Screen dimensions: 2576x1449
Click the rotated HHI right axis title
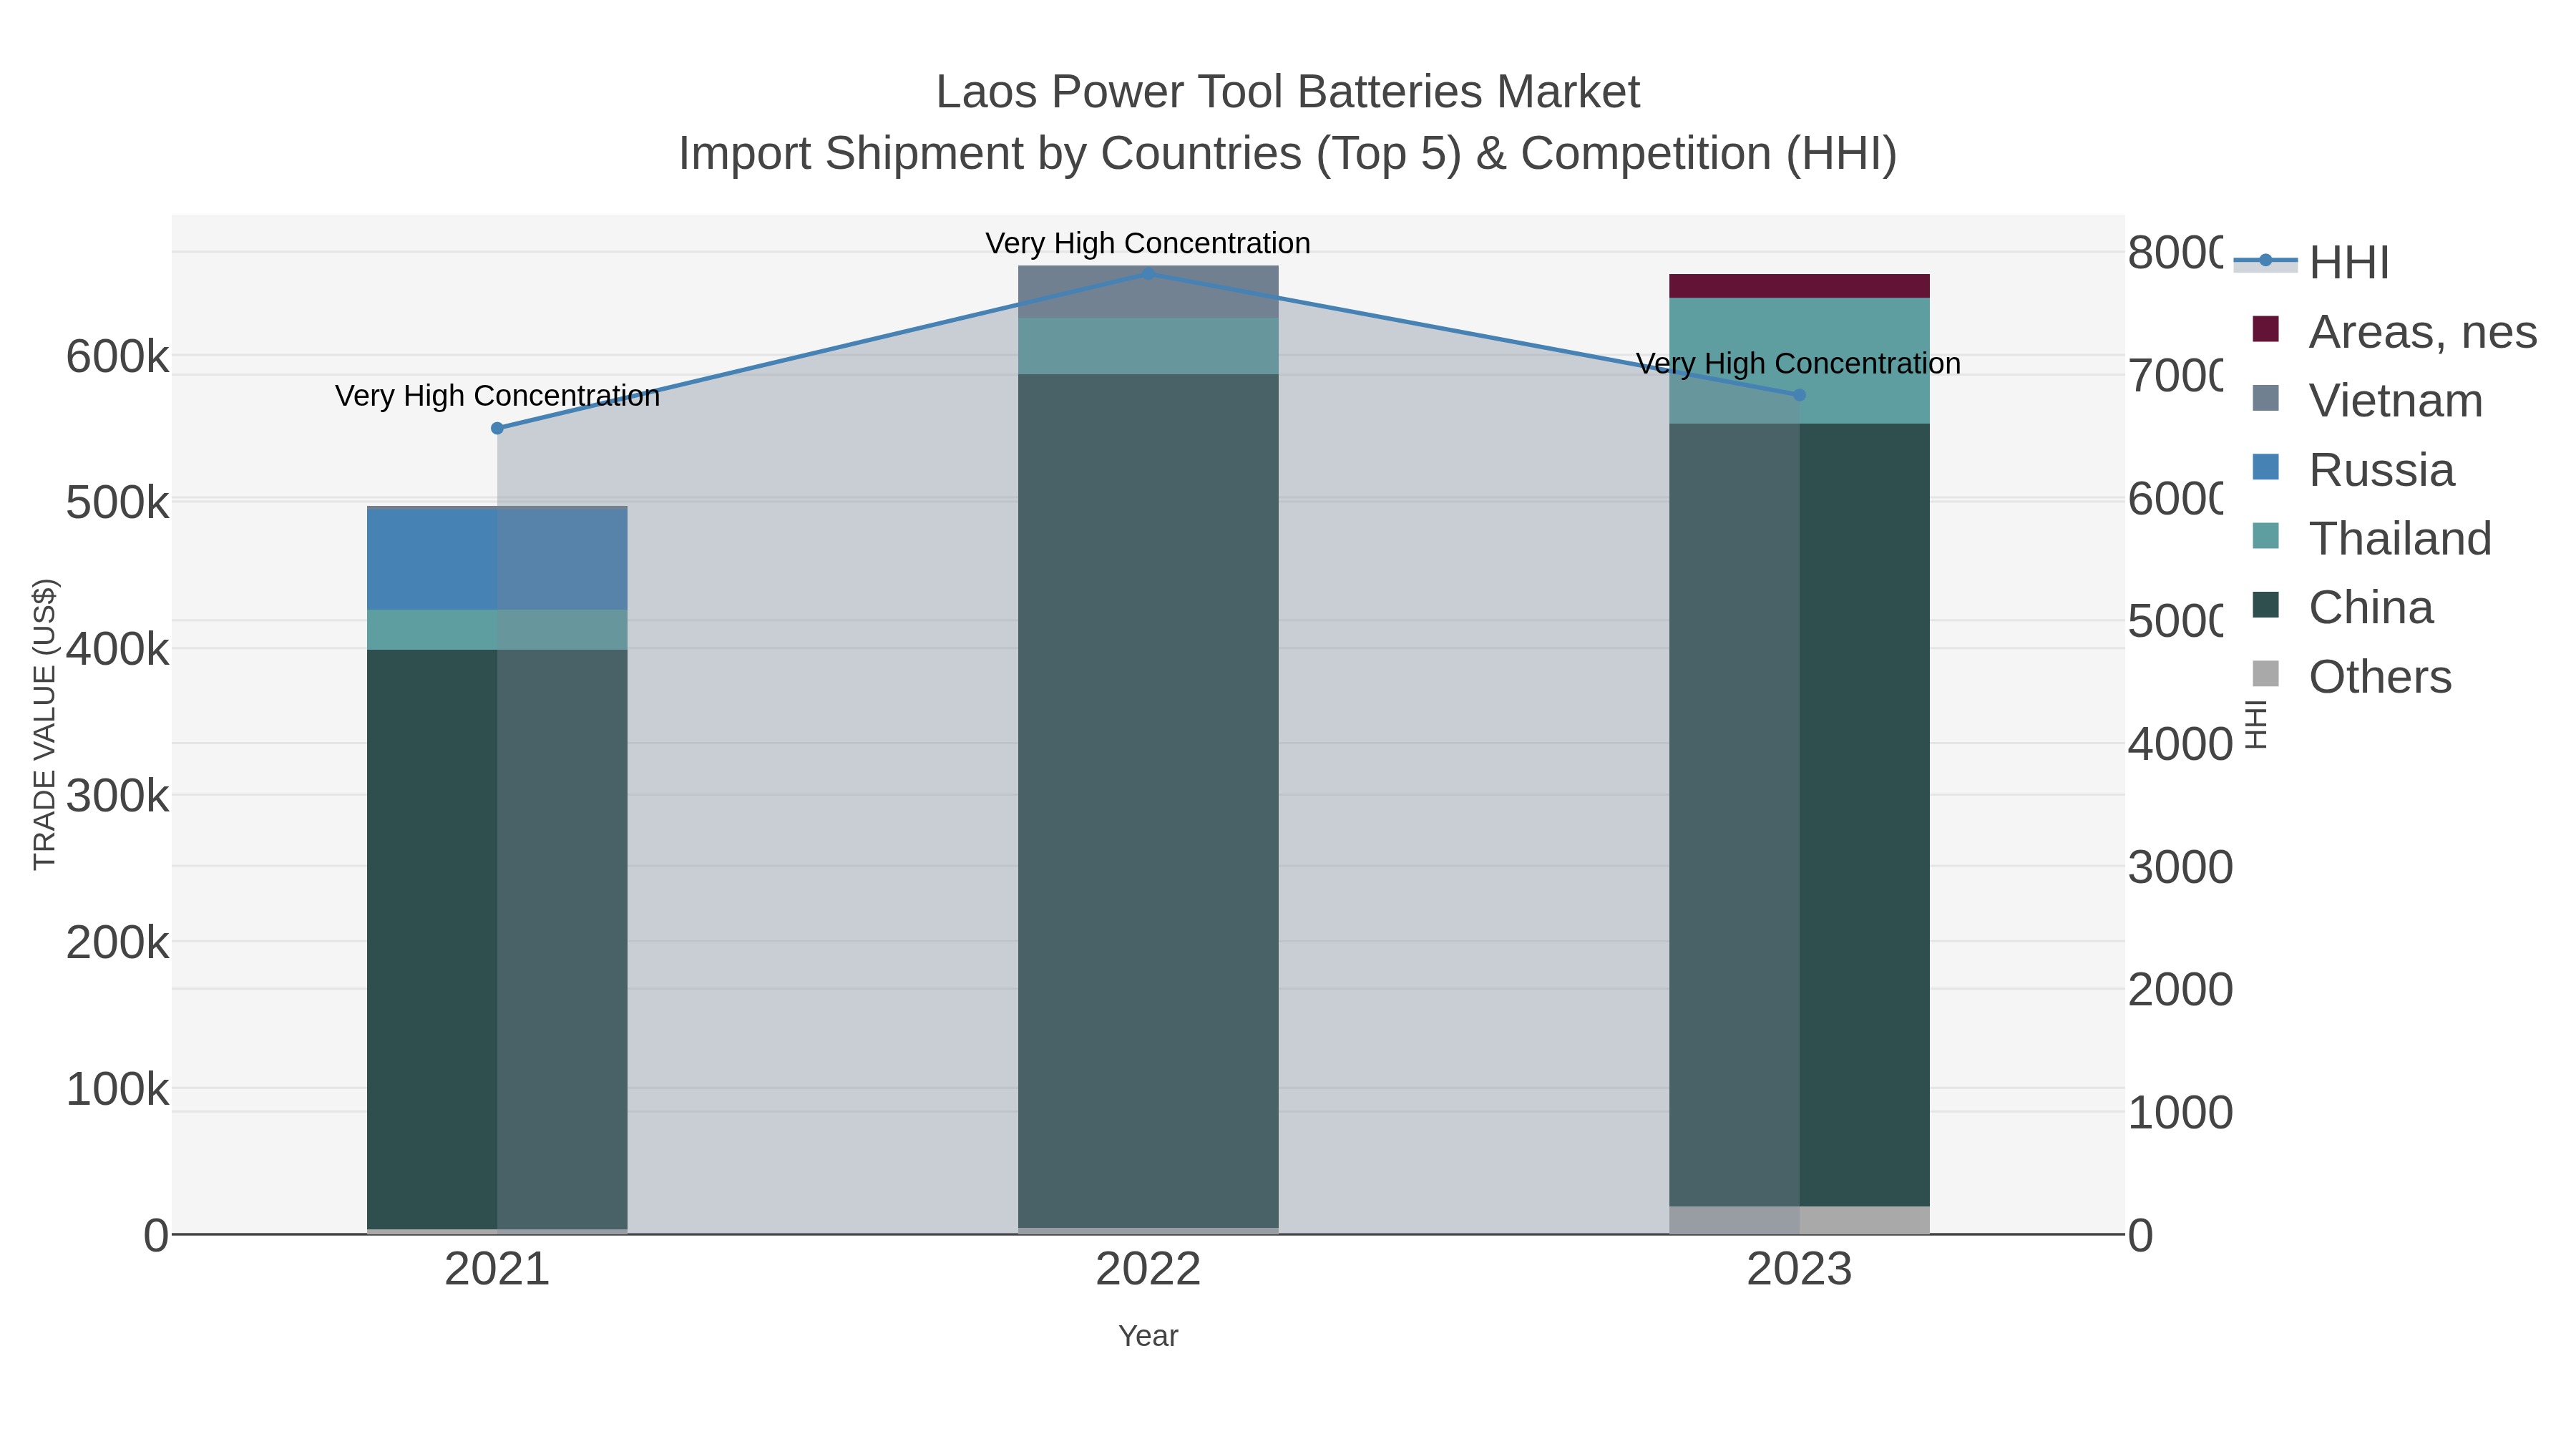pyautogui.click(x=2256, y=724)
